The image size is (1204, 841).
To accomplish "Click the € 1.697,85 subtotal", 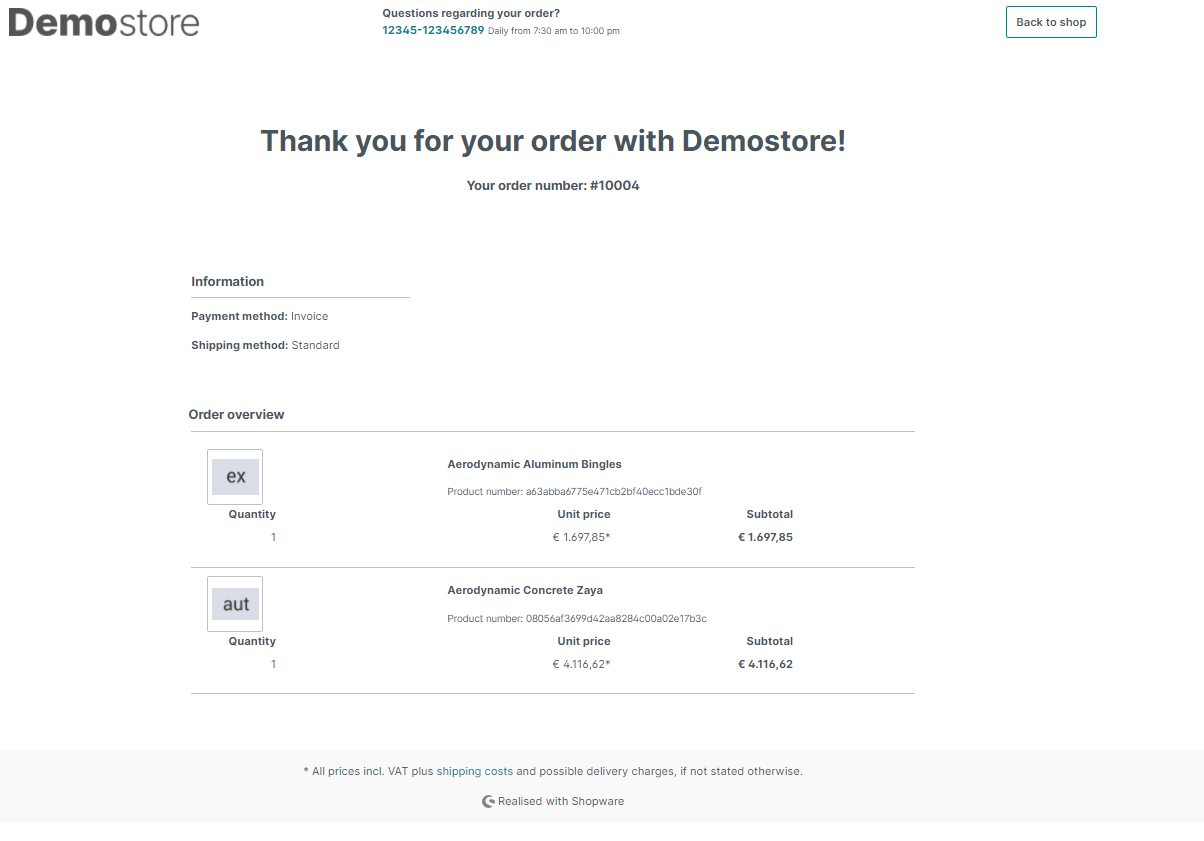I will [x=765, y=537].
